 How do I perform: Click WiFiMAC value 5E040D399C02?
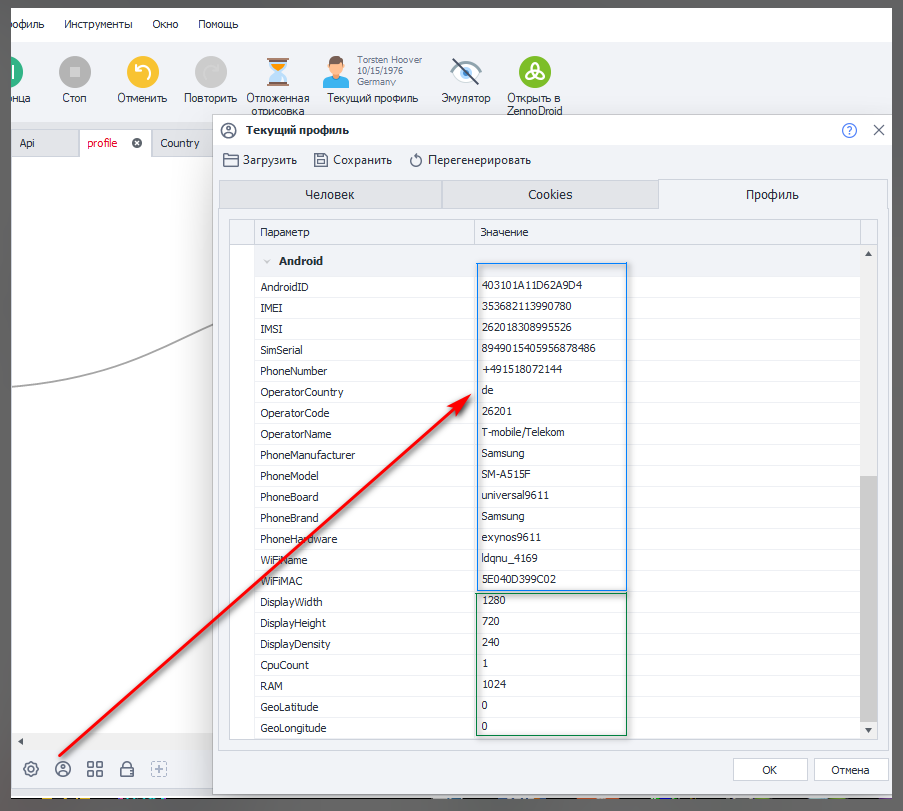518,579
